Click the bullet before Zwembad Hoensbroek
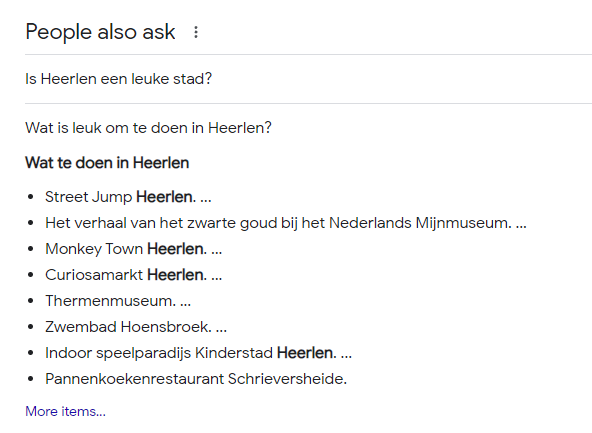Viewport: 592px width, 433px height. 31,327
